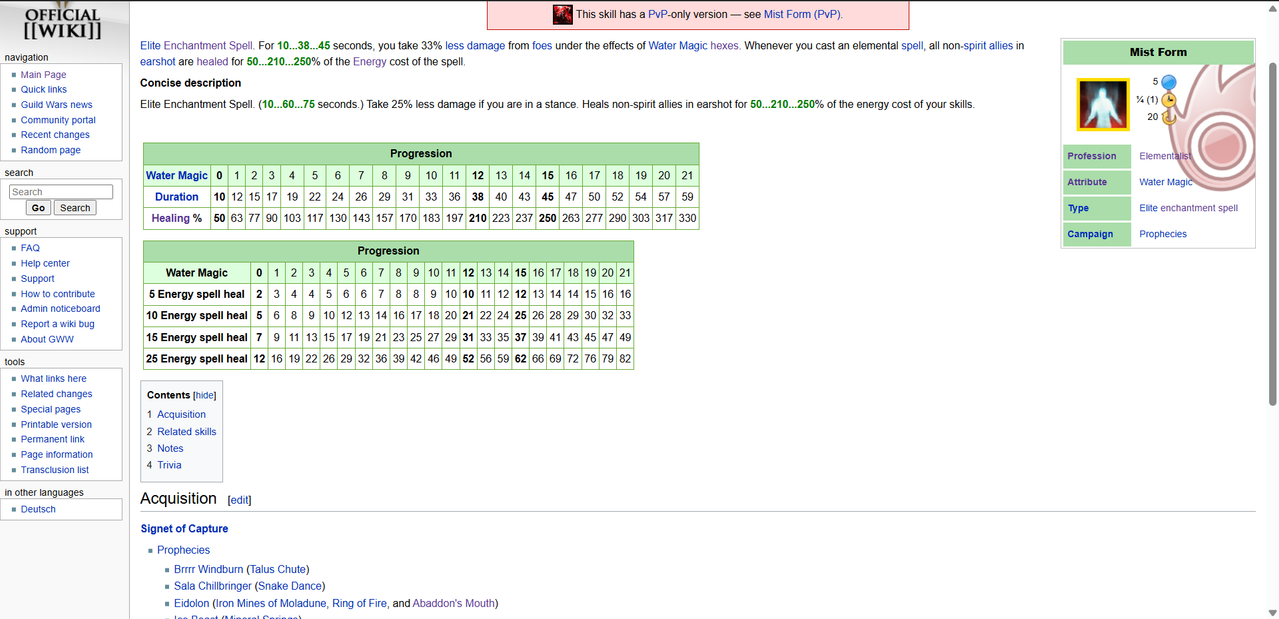Click the Healing % row header link
This screenshot has height=619, width=1279.
coord(170,218)
